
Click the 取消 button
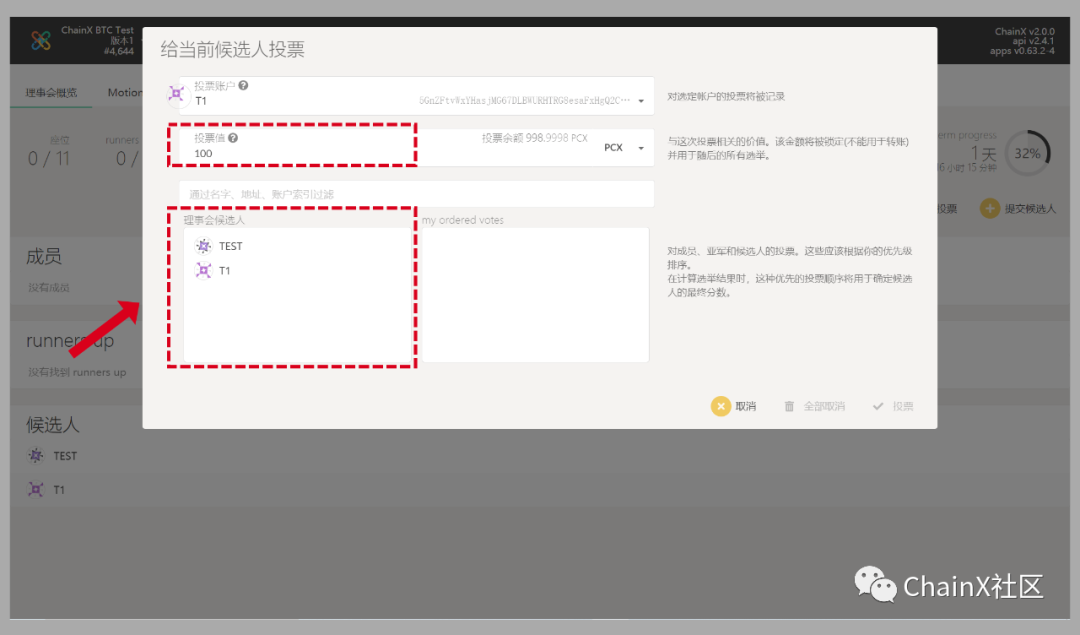click(734, 406)
